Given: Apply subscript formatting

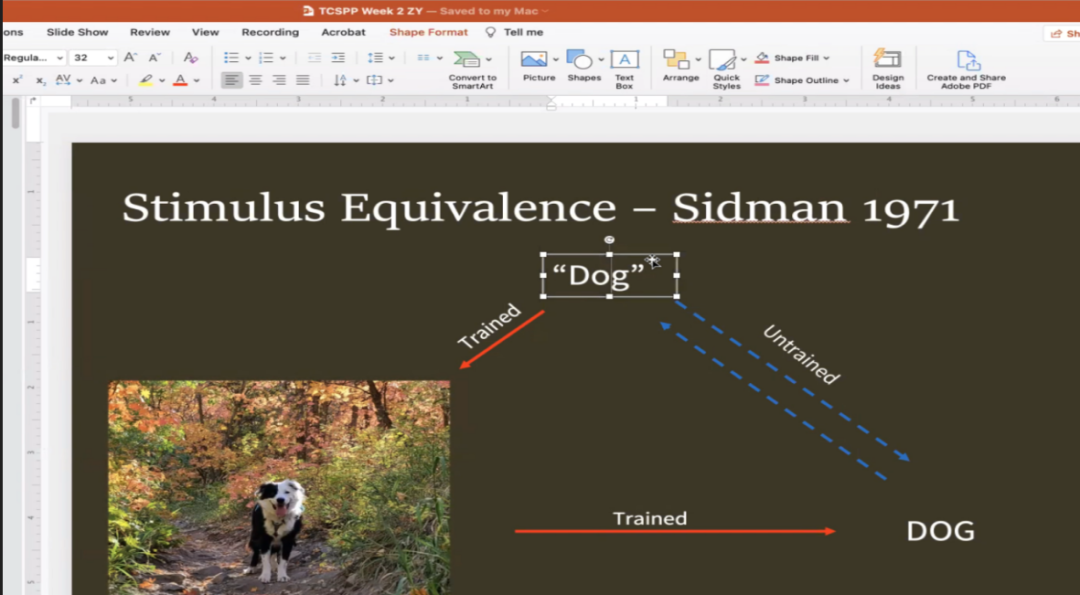Looking at the screenshot, I should (x=41, y=81).
